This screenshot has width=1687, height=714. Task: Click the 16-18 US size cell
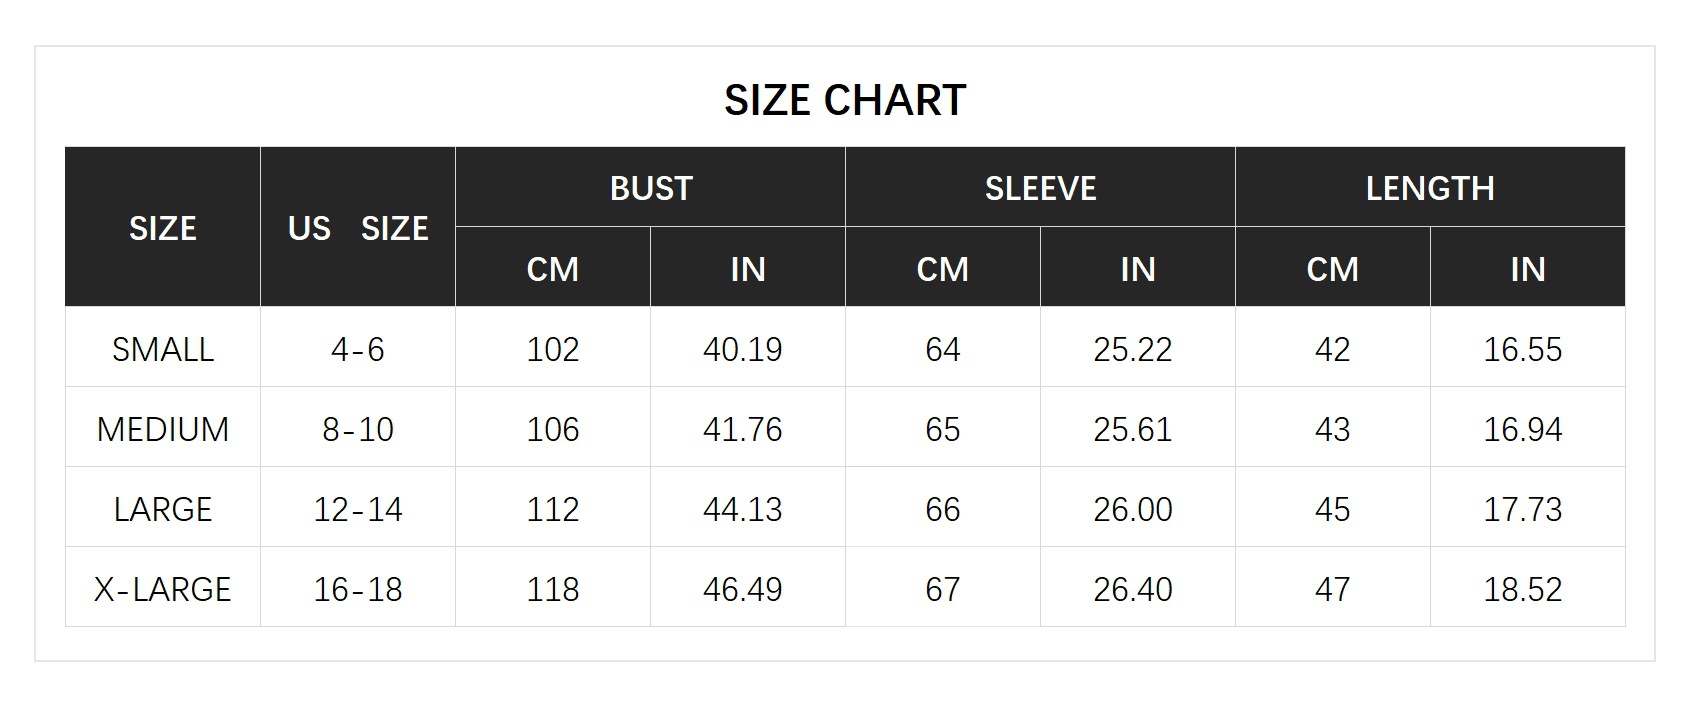click(358, 587)
